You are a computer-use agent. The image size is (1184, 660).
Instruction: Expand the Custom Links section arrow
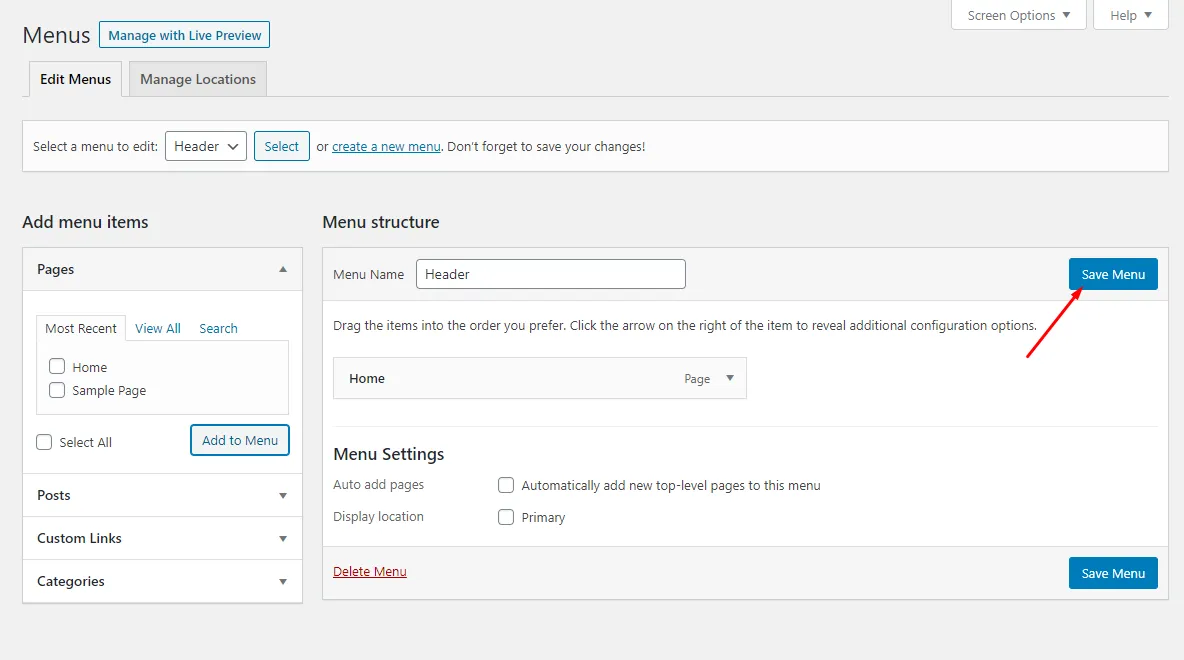[x=283, y=538]
